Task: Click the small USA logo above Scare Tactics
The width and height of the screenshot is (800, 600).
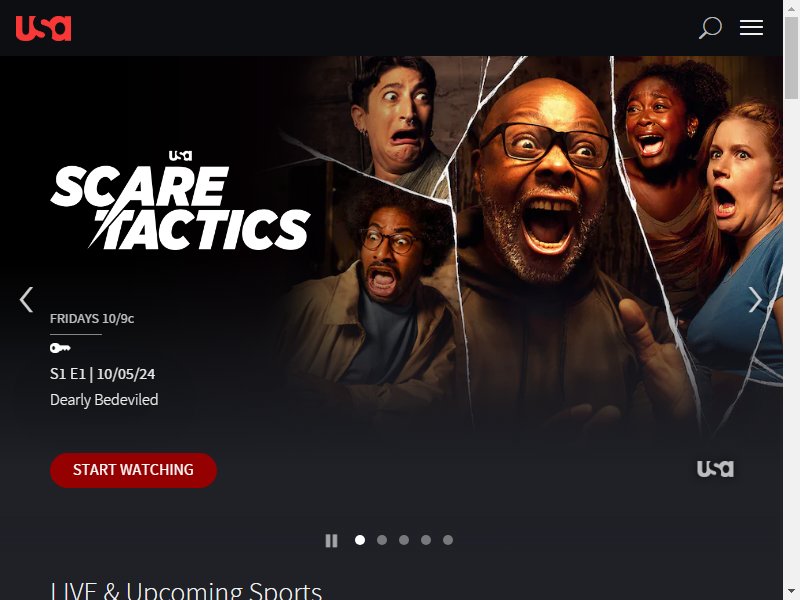Action: pyautogui.click(x=180, y=155)
